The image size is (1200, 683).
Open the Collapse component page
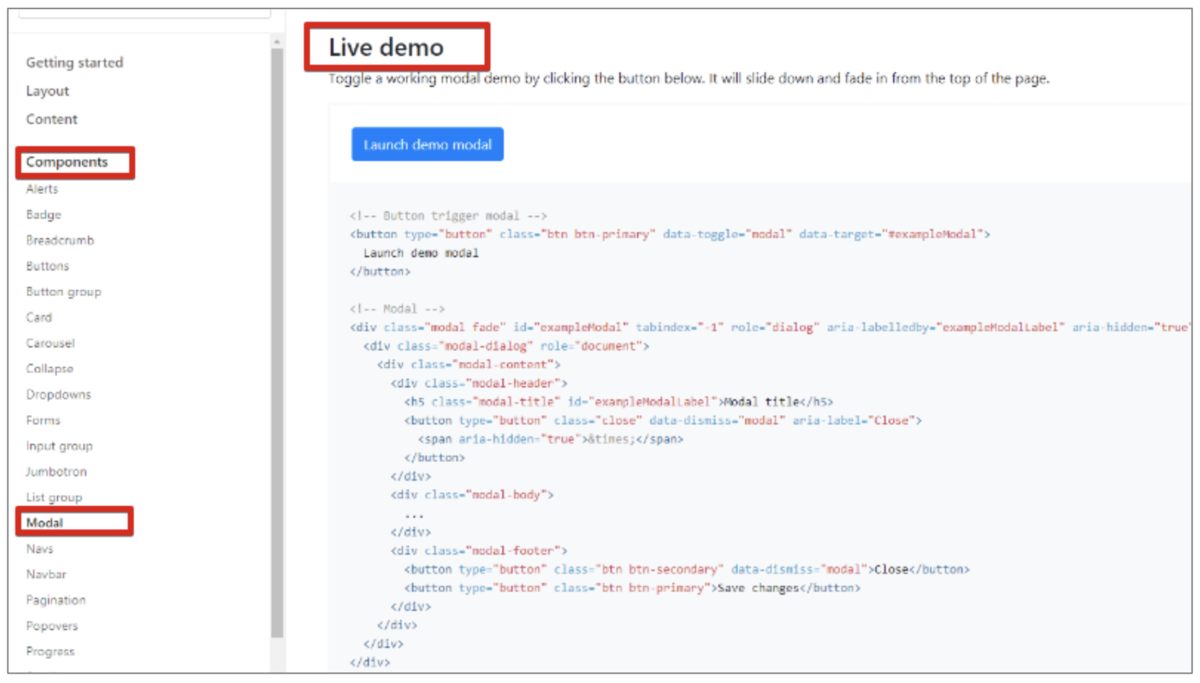pyautogui.click(x=50, y=369)
